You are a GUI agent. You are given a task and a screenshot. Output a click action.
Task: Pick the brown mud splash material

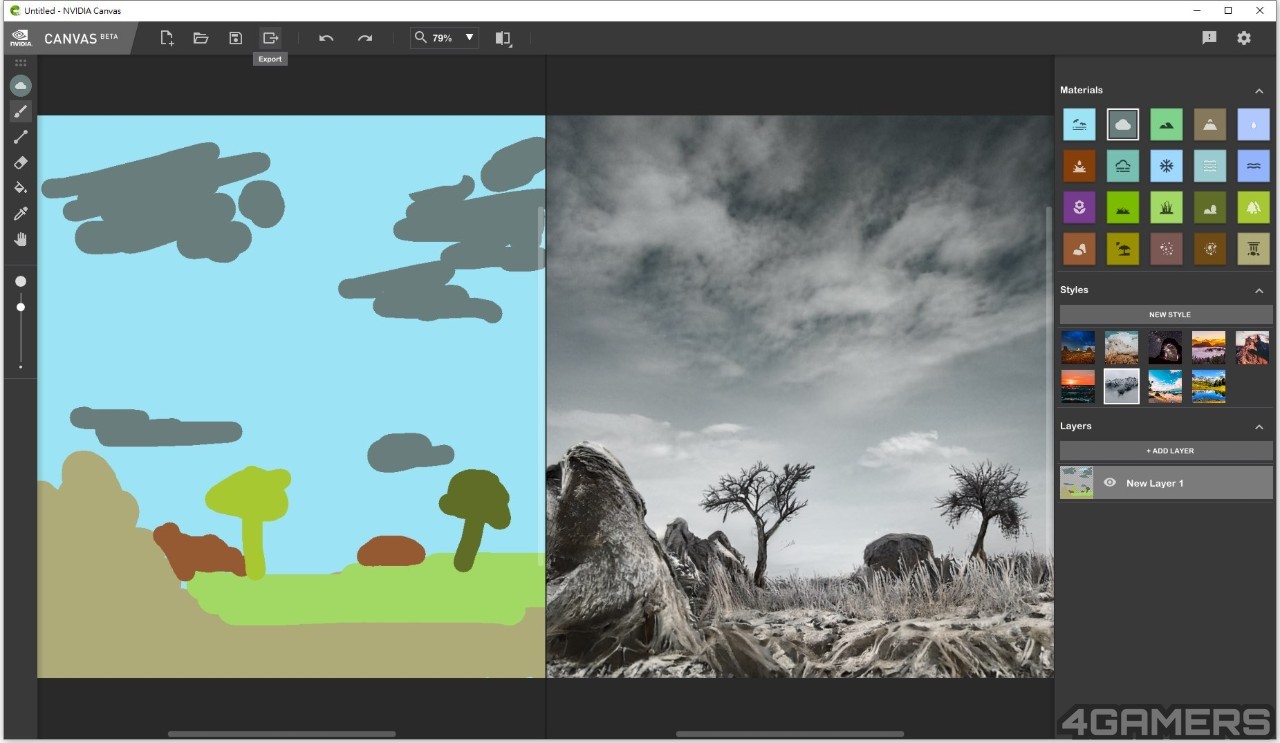(1079, 166)
